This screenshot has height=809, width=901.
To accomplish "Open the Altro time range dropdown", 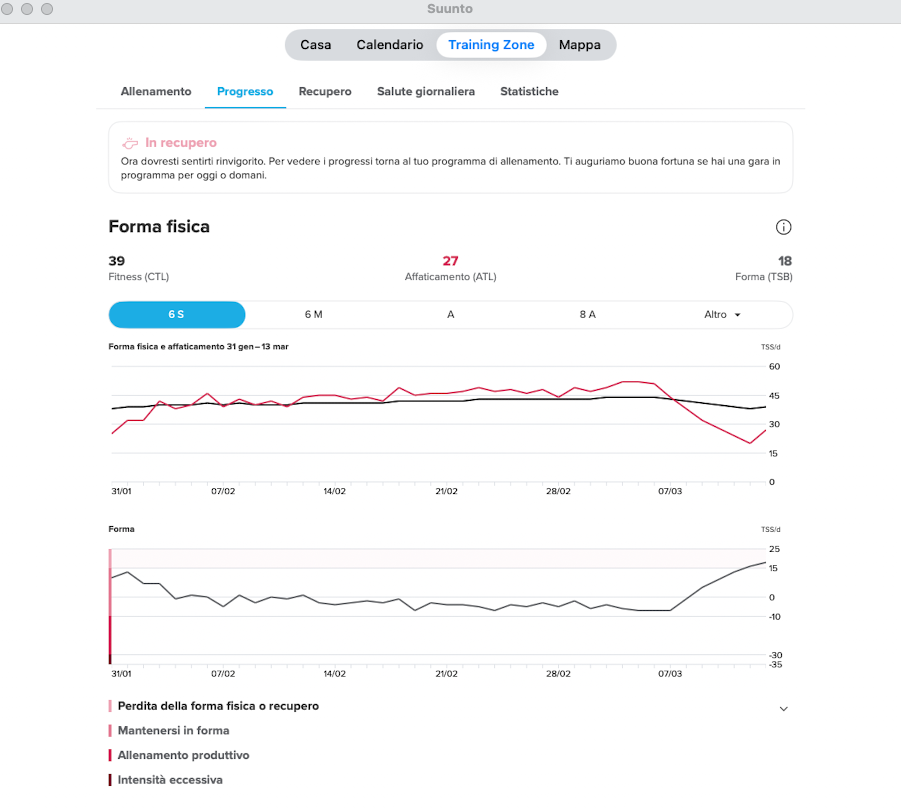I will (722, 314).
